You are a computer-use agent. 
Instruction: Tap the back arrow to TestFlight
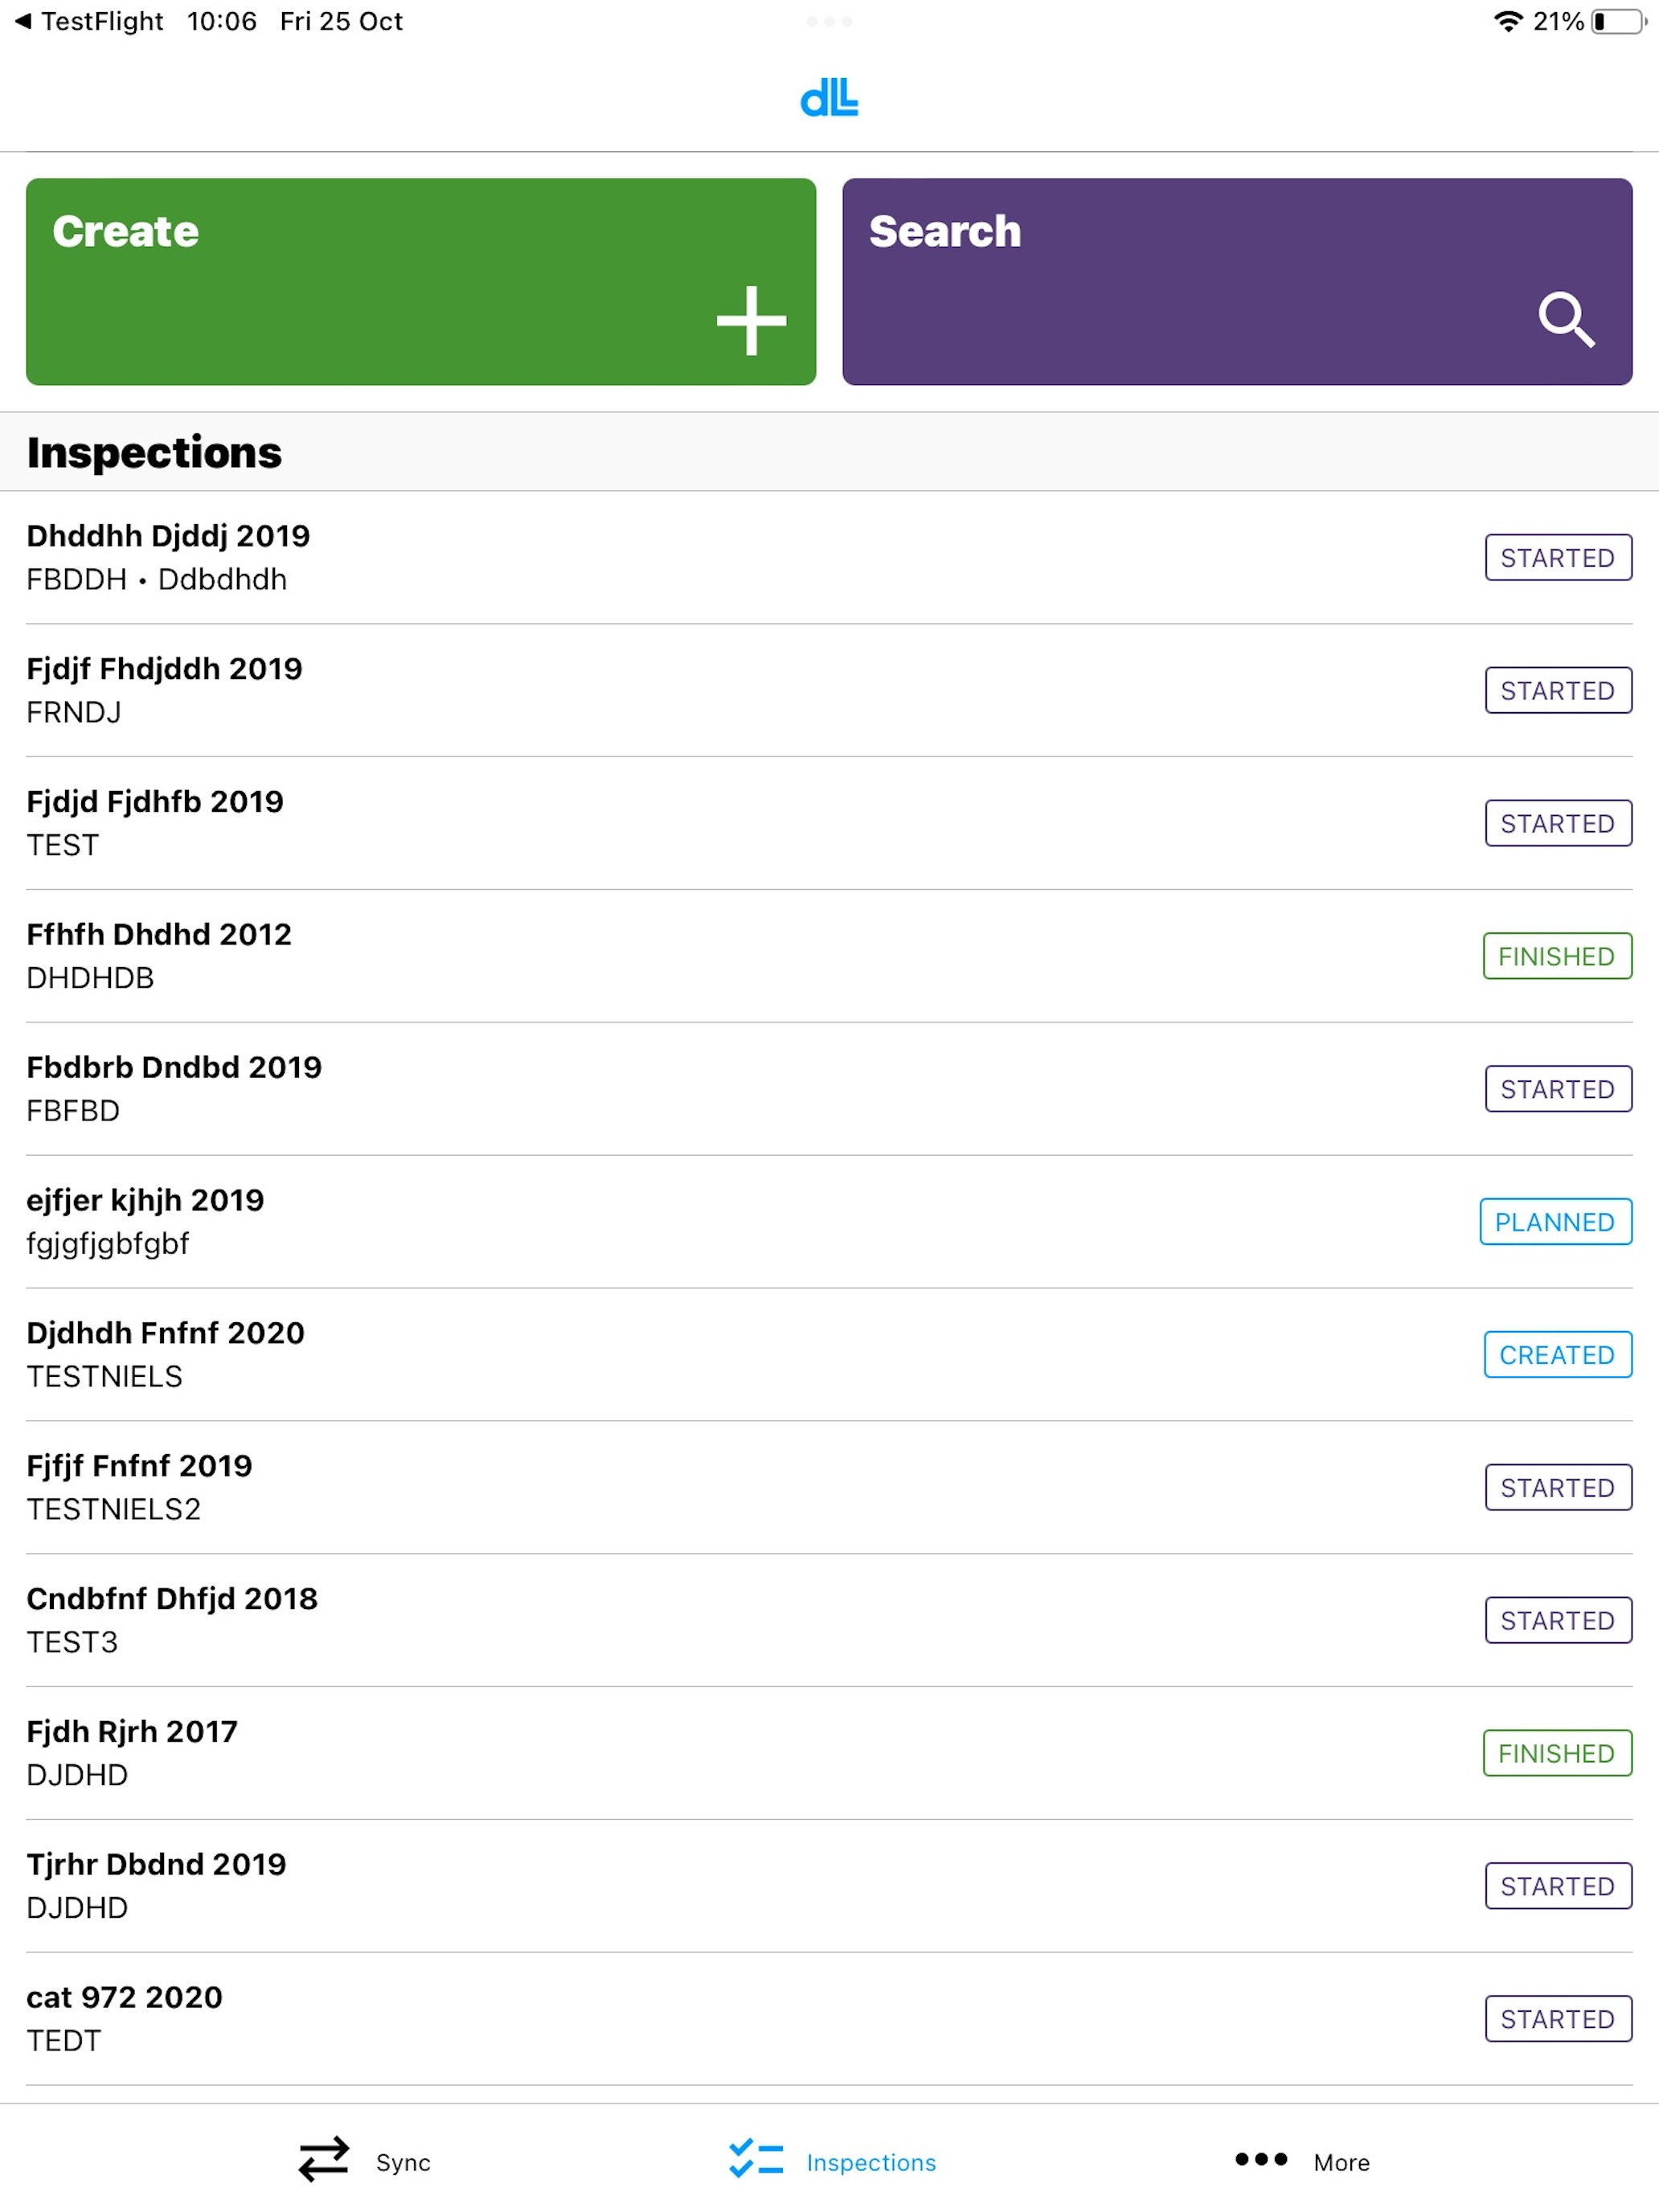22,21
